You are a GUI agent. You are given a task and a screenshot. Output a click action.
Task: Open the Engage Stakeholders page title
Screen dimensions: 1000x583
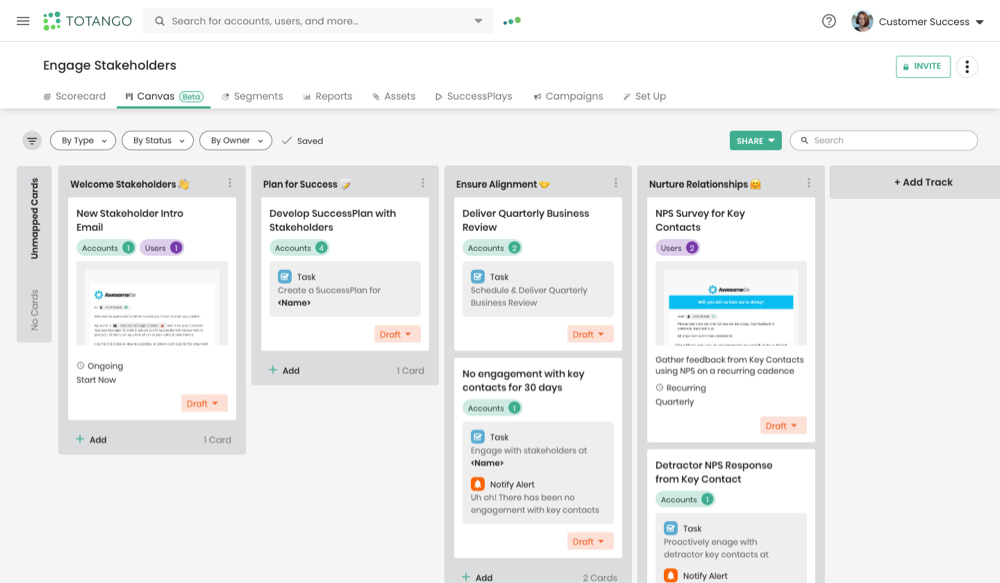click(x=110, y=65)
